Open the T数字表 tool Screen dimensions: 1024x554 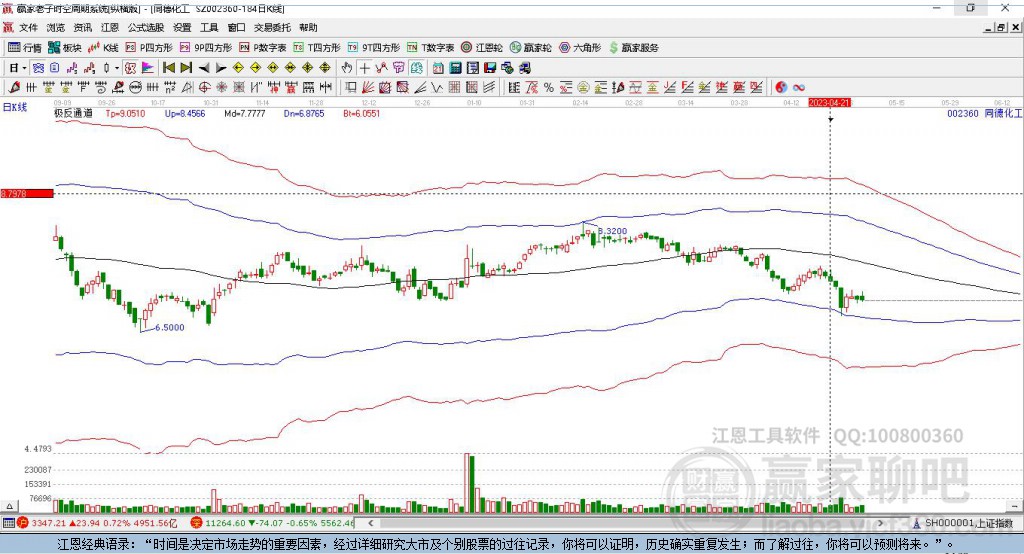pos(430,48)
